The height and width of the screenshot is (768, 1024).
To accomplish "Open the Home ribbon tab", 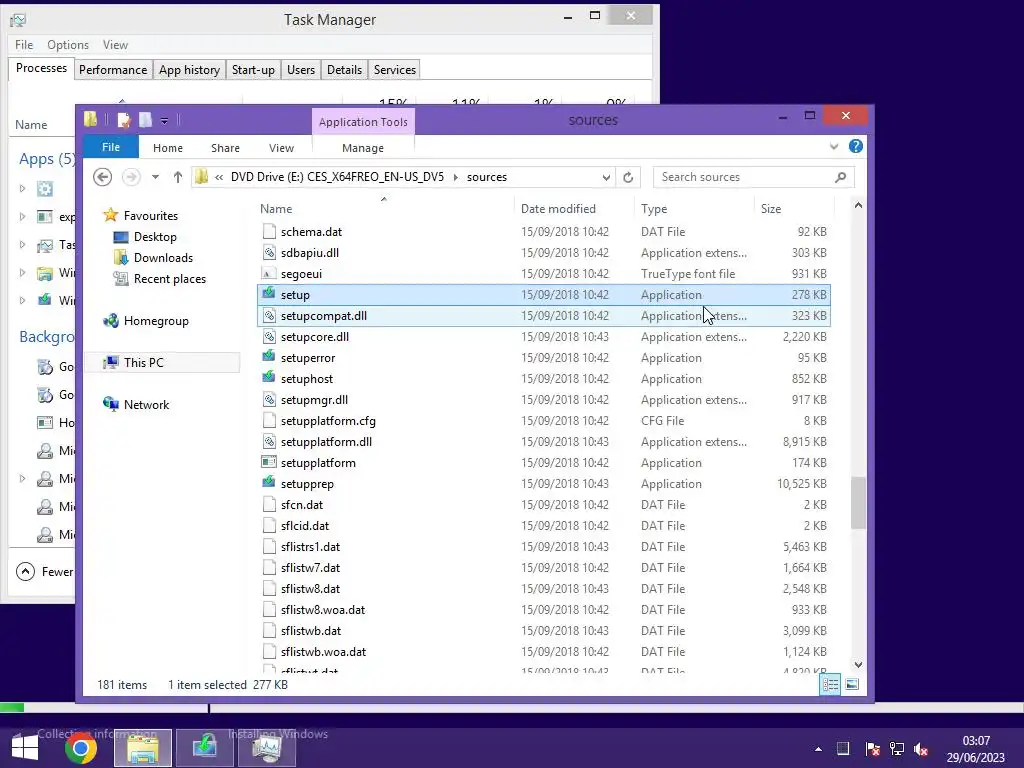I will [168, 148].
